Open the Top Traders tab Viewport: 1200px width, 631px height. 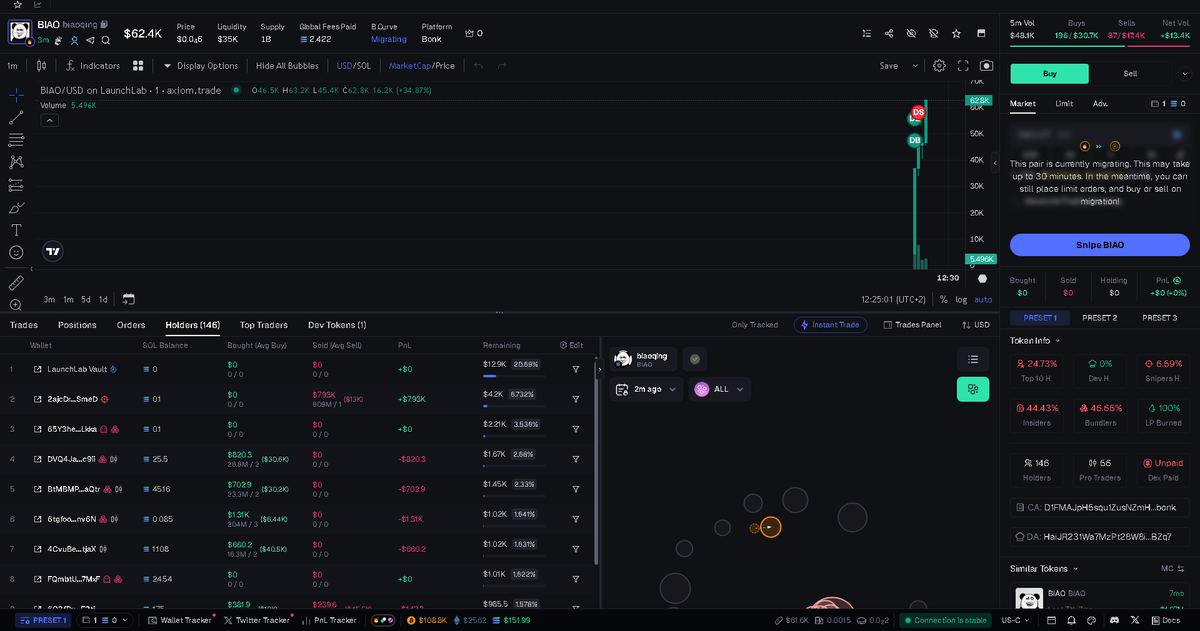coord(264,325)
